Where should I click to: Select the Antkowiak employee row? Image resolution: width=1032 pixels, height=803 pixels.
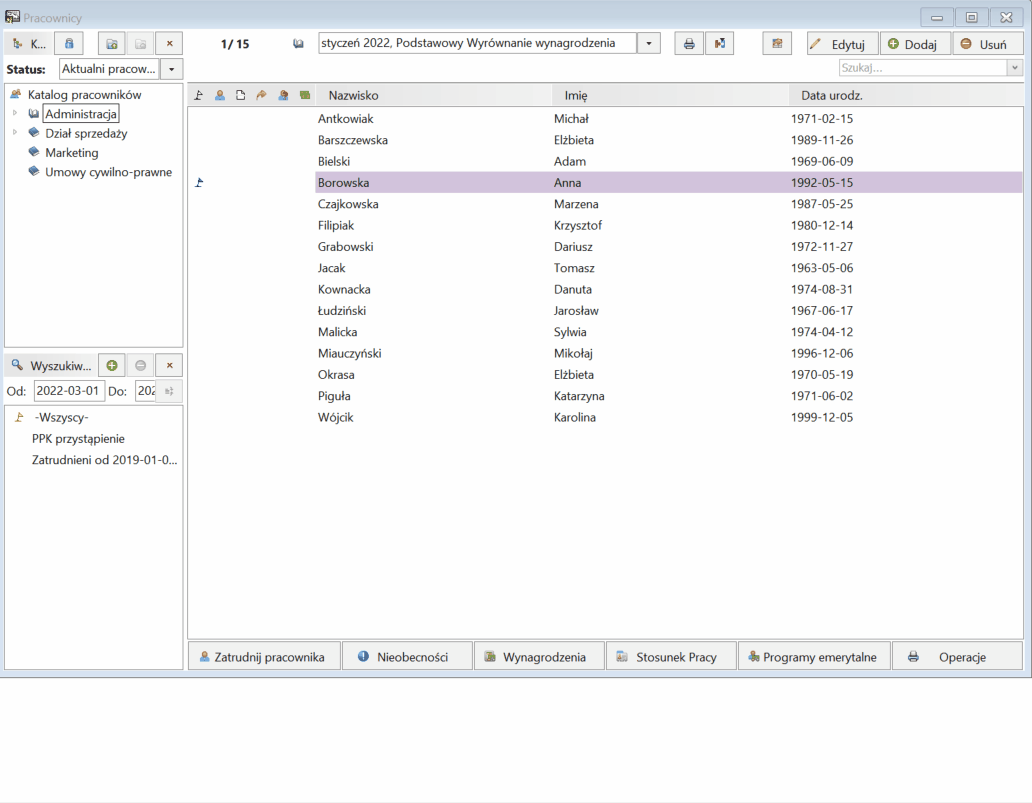pyautogui.click(x=605, y=118)
